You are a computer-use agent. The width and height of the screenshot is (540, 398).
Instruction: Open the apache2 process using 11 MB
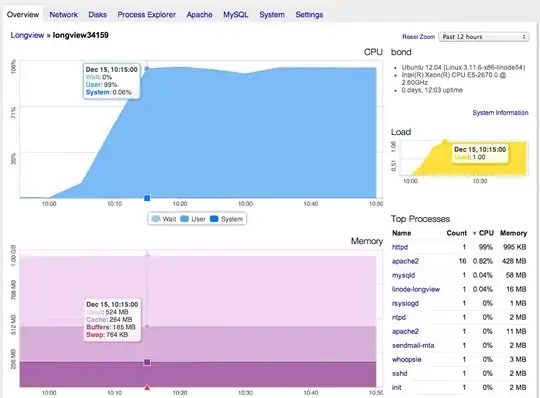(x=405, y=332)
